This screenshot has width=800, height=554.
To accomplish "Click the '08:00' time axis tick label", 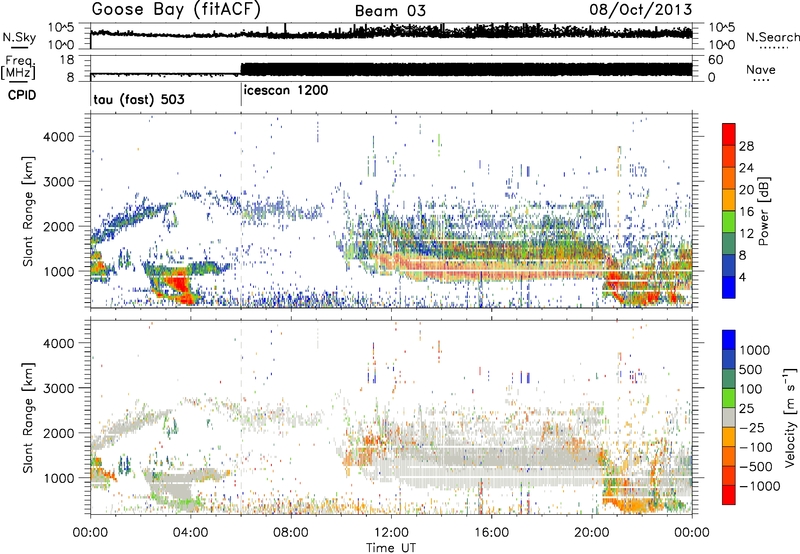I will [290, 533].
